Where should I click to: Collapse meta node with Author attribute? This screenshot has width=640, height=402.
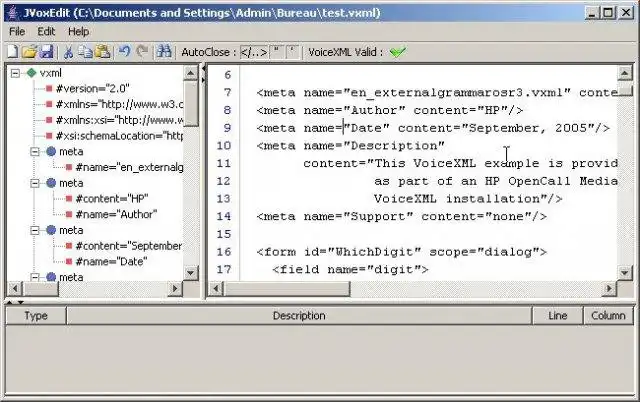(x=35, y=183)
